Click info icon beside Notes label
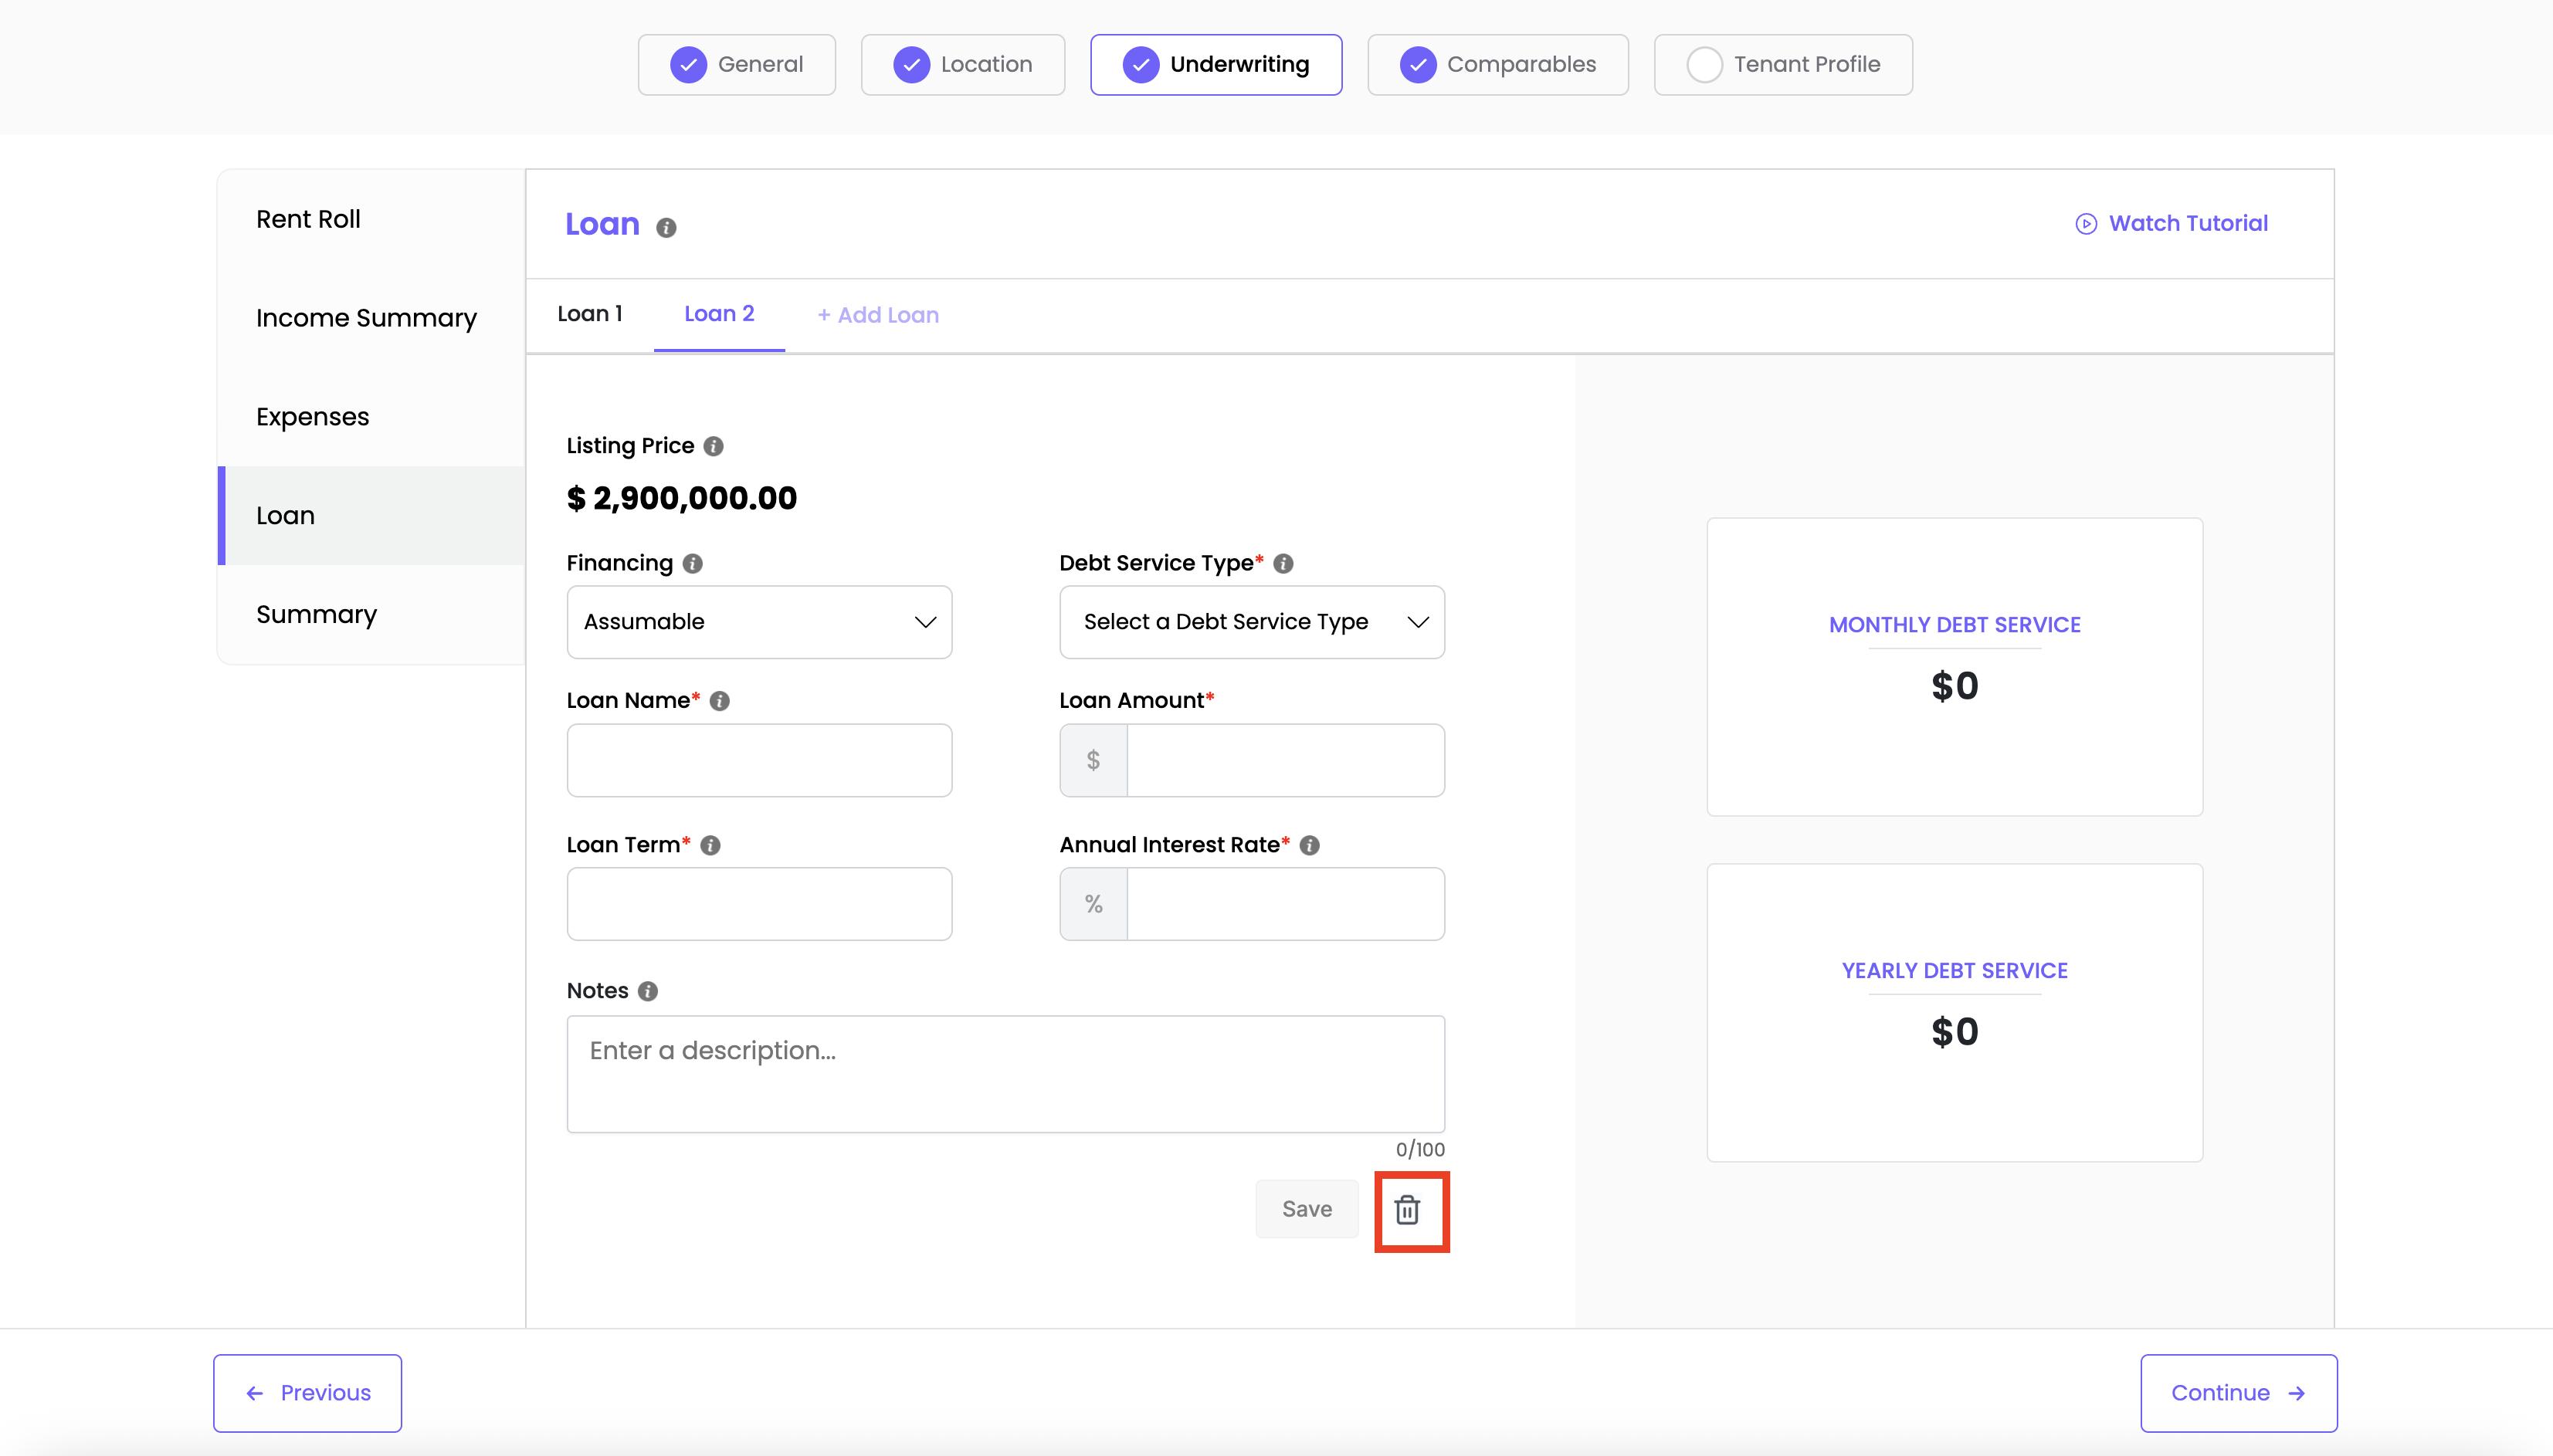This screenshot has width=2553, height=1456. [x=648, y=991]
